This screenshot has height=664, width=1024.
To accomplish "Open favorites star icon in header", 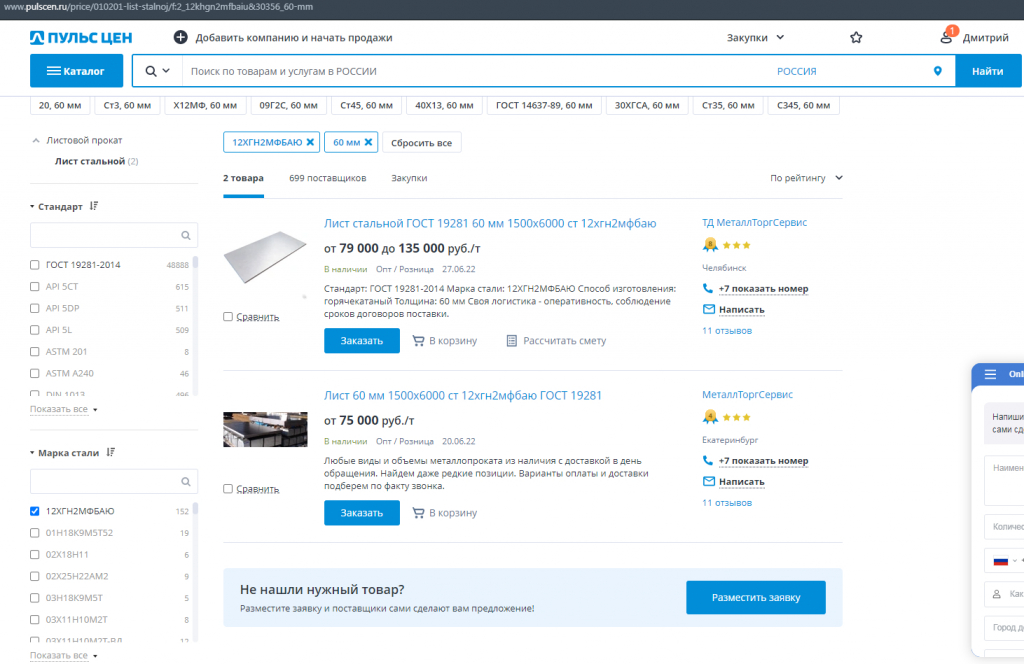I will [x=856, y=37].
